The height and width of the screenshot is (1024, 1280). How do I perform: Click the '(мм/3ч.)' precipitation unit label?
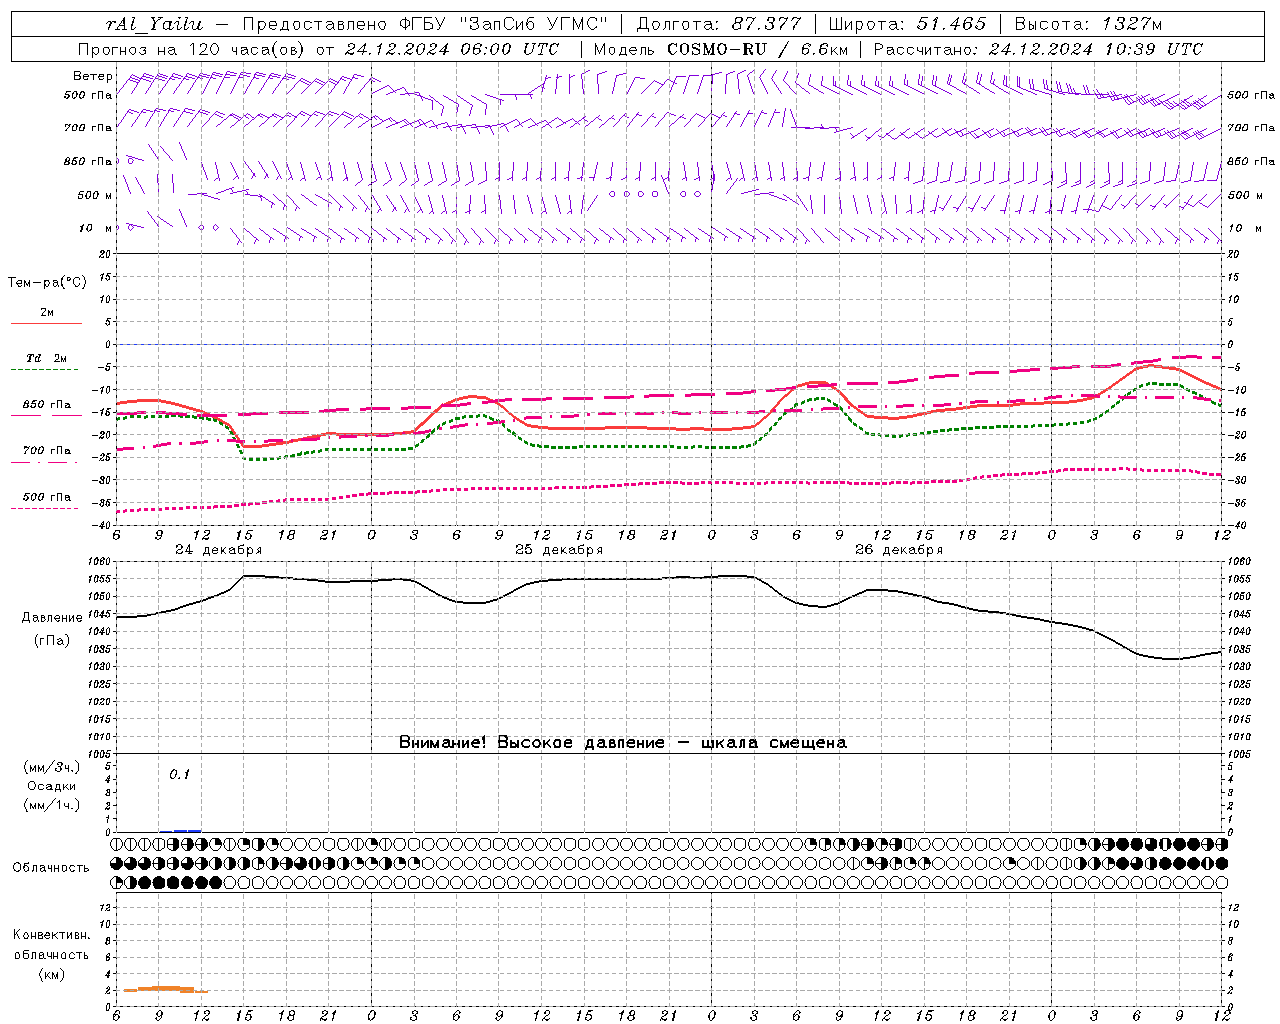coord(51,768)
